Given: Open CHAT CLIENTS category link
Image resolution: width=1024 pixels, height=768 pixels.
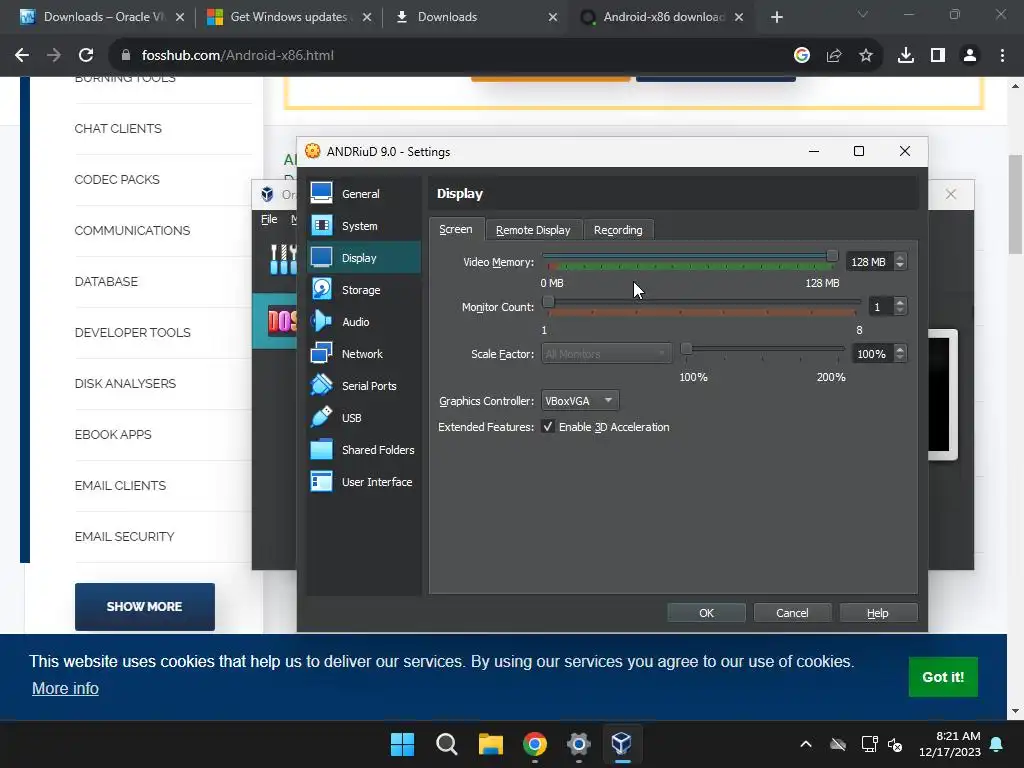Looking at the screenshot, I should 118,129.
